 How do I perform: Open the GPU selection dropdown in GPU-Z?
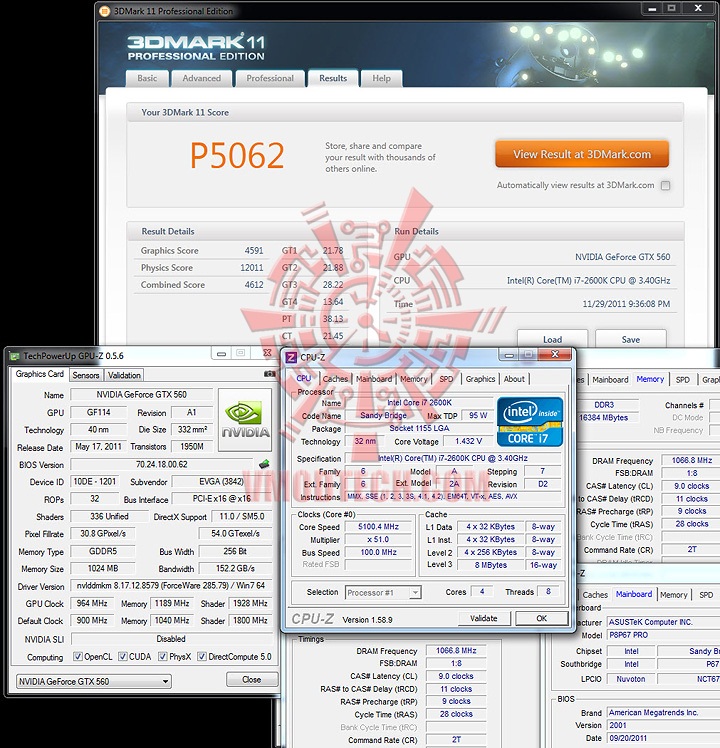click(94, 681)
